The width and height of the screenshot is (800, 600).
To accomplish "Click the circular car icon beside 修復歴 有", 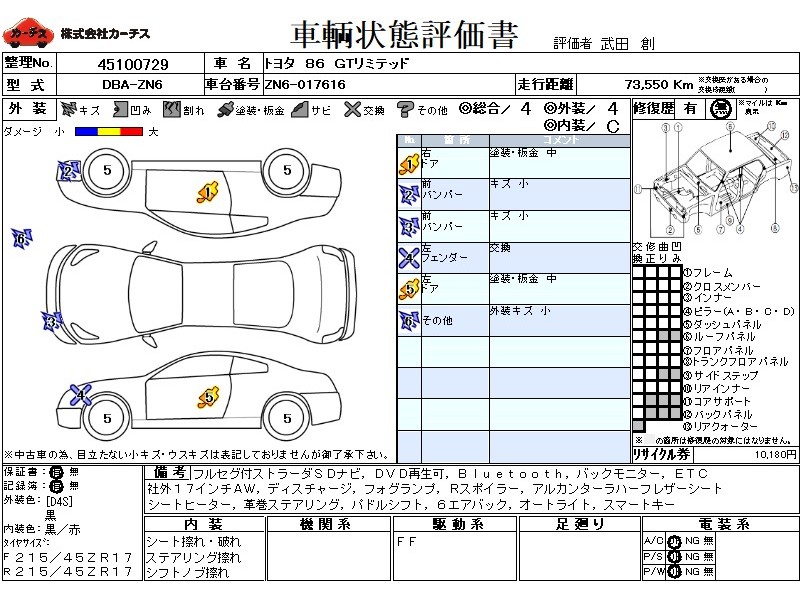I will tap(721, 109).
